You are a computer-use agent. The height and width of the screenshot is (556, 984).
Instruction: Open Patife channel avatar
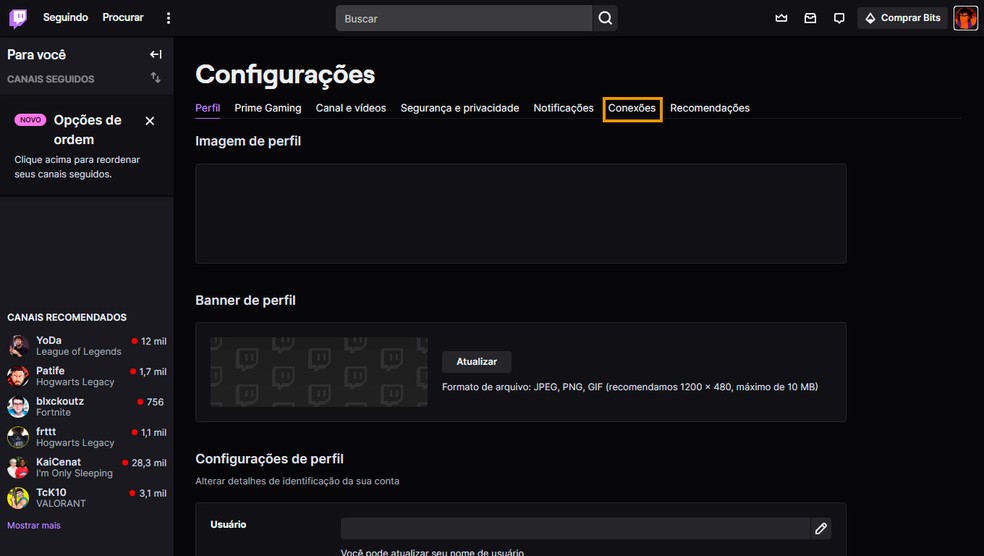[x=18, y=377]
